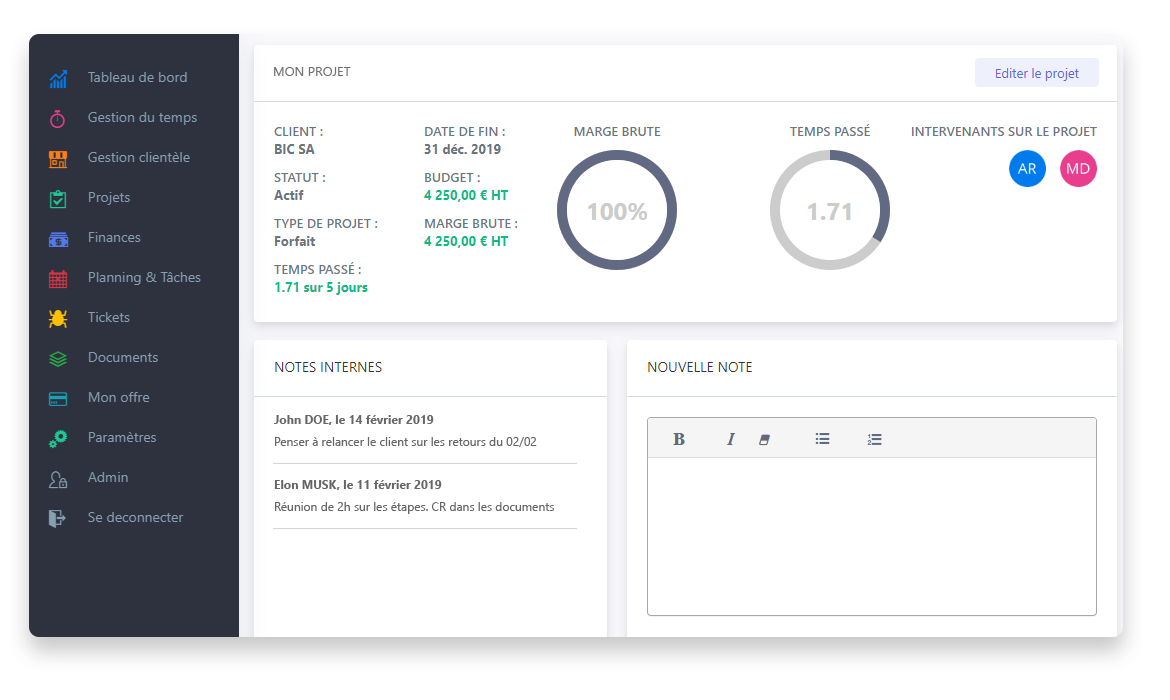Click the Mon offre credit card icon
The image size is (1170, 700).
point(58,399)
